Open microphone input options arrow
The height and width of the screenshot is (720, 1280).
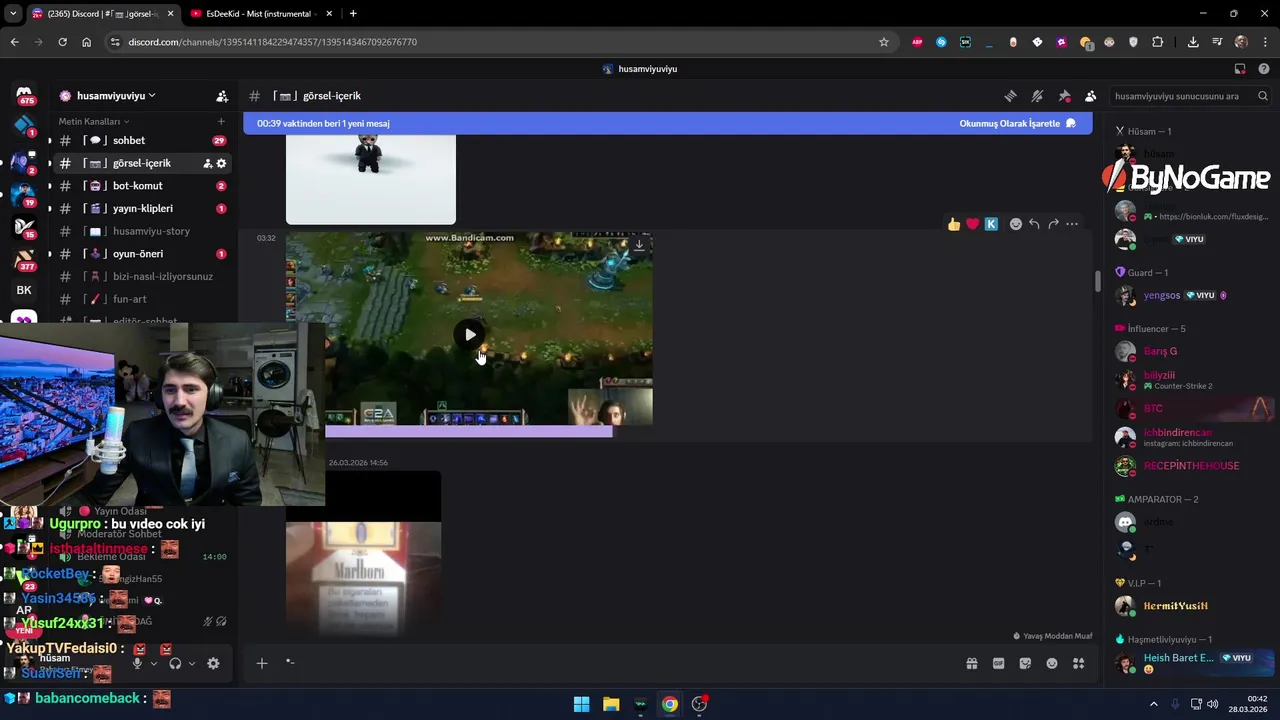[153, 663]
